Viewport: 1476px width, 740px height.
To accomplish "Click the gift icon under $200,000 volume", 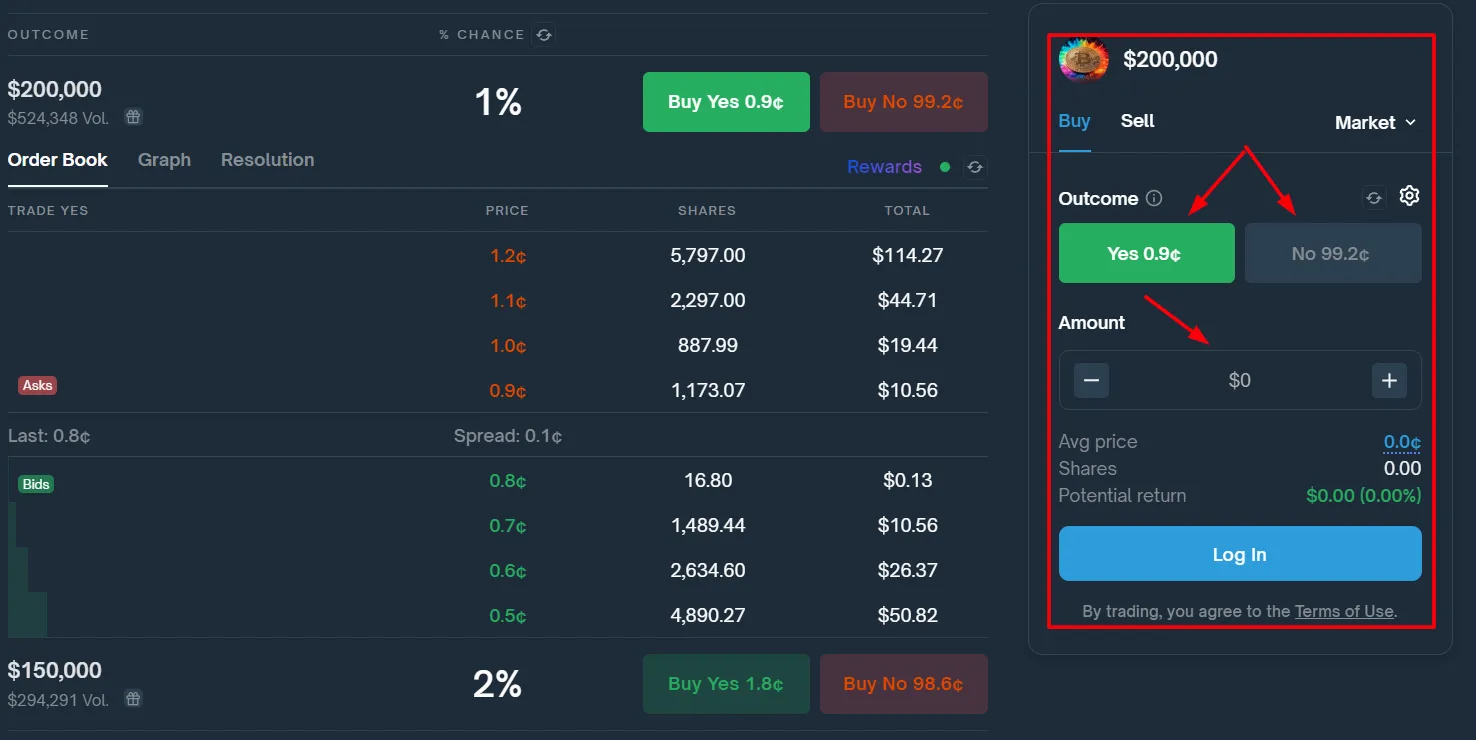I will (x=133, y=117).
